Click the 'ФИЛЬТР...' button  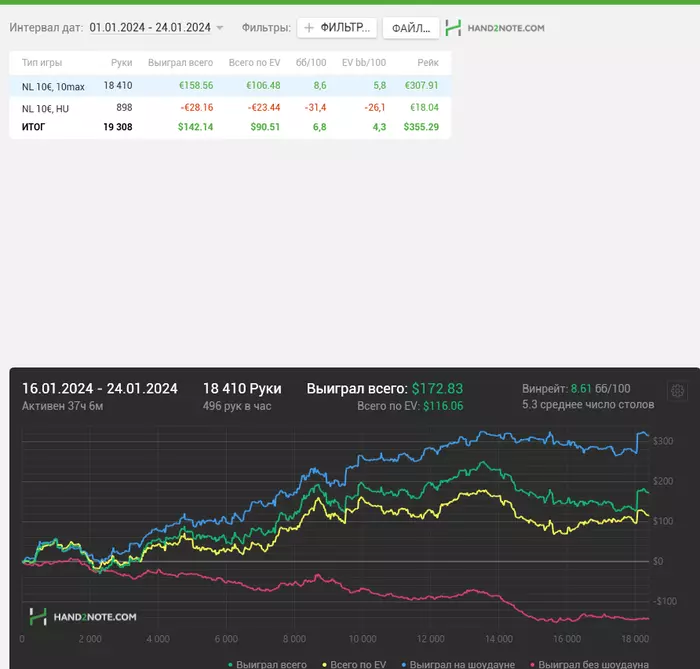tap(337, 28)
